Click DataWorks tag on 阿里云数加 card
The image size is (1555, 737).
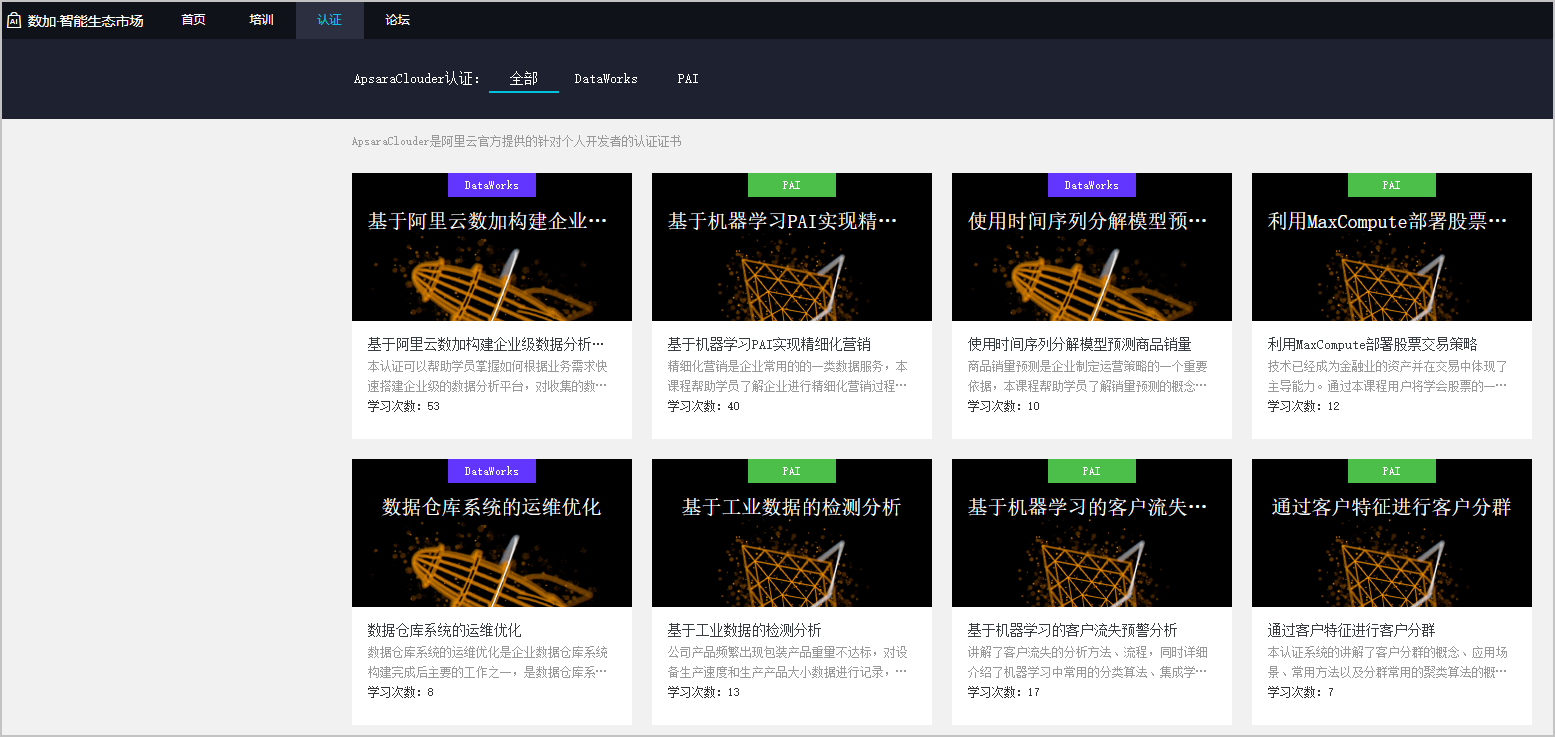click(492, 185)
